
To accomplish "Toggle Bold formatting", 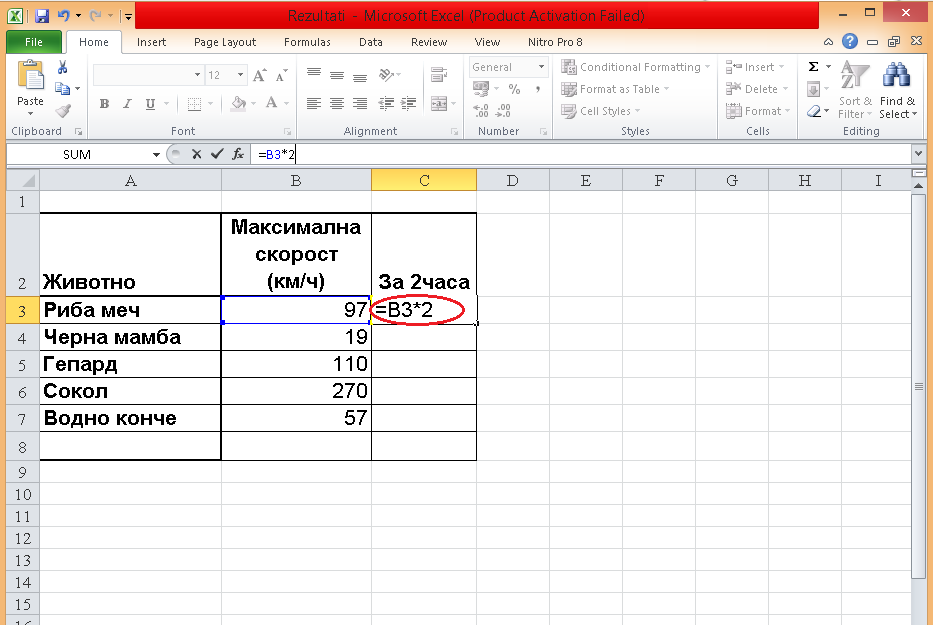I will point(104,104).
